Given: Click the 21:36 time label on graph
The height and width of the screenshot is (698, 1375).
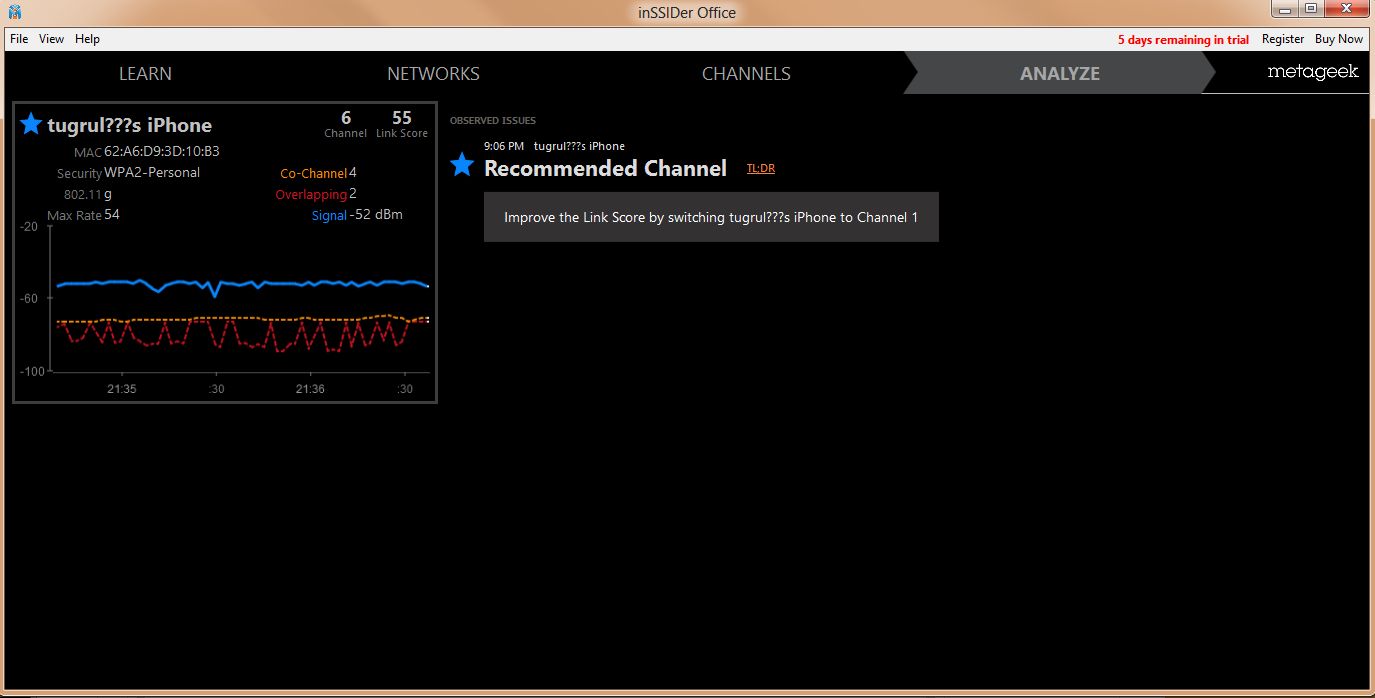Looking at the screenshot, I should pos(310,389).
